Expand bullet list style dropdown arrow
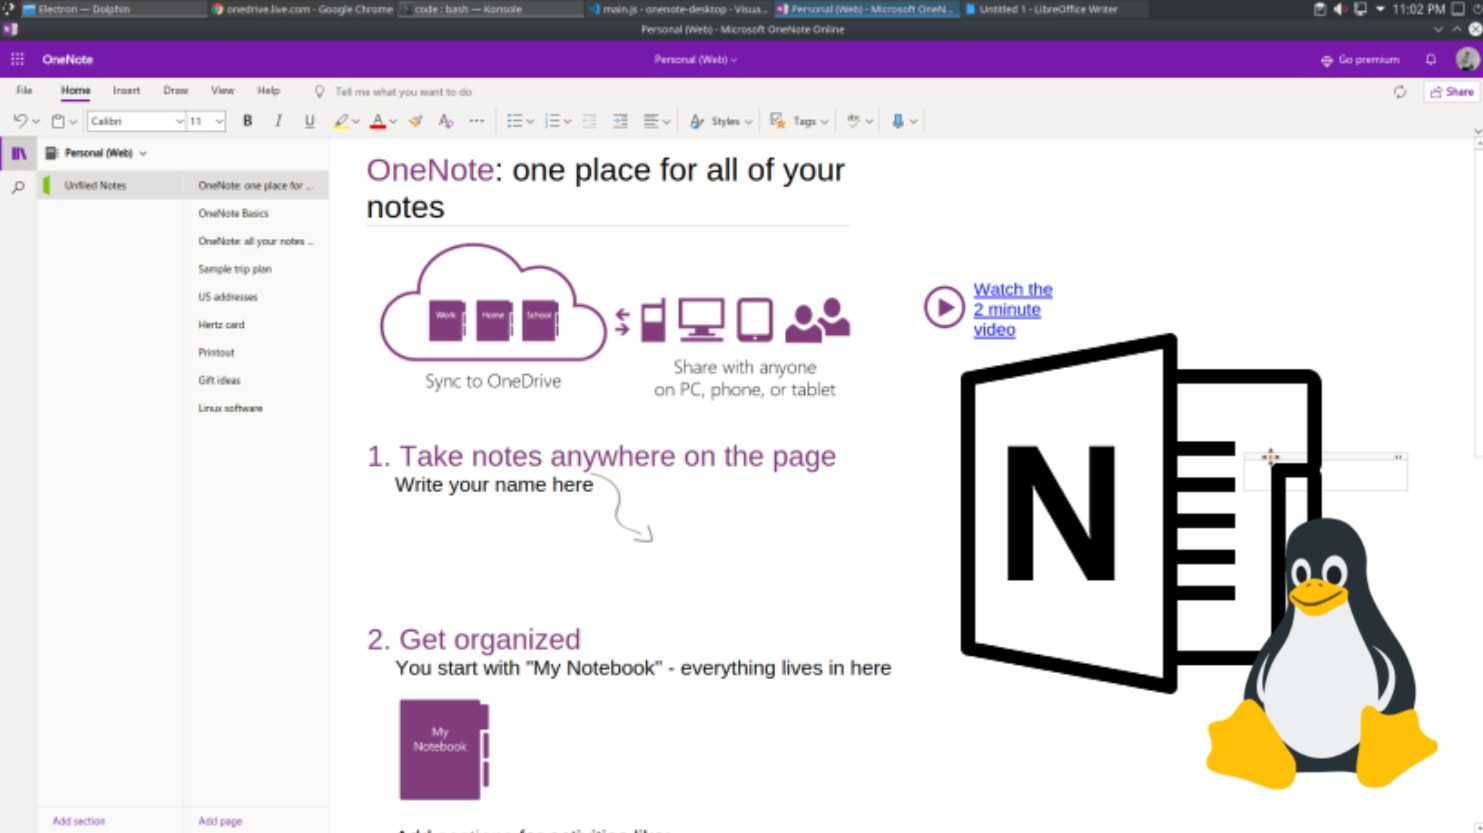This screenshot has width=1483, height=833. click(530, 122)
